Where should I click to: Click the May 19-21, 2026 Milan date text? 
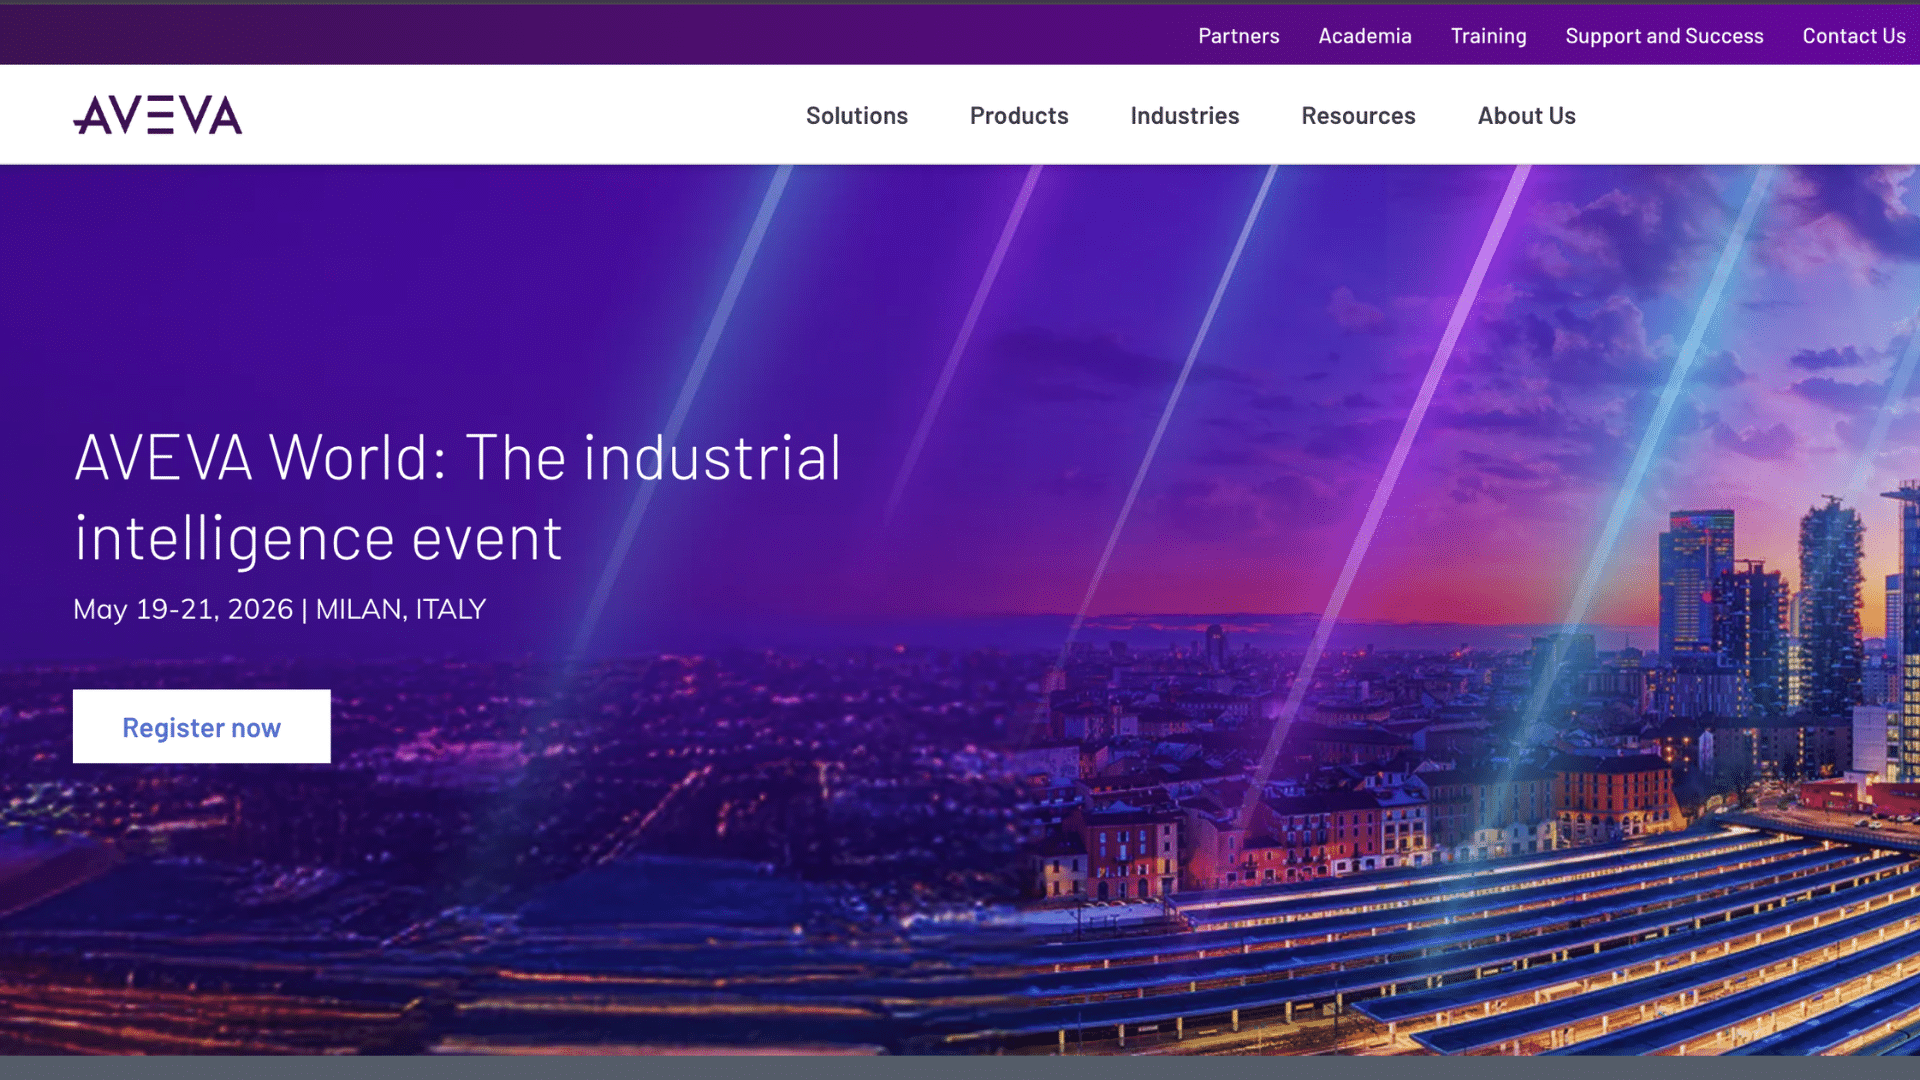tap(280, 608)
